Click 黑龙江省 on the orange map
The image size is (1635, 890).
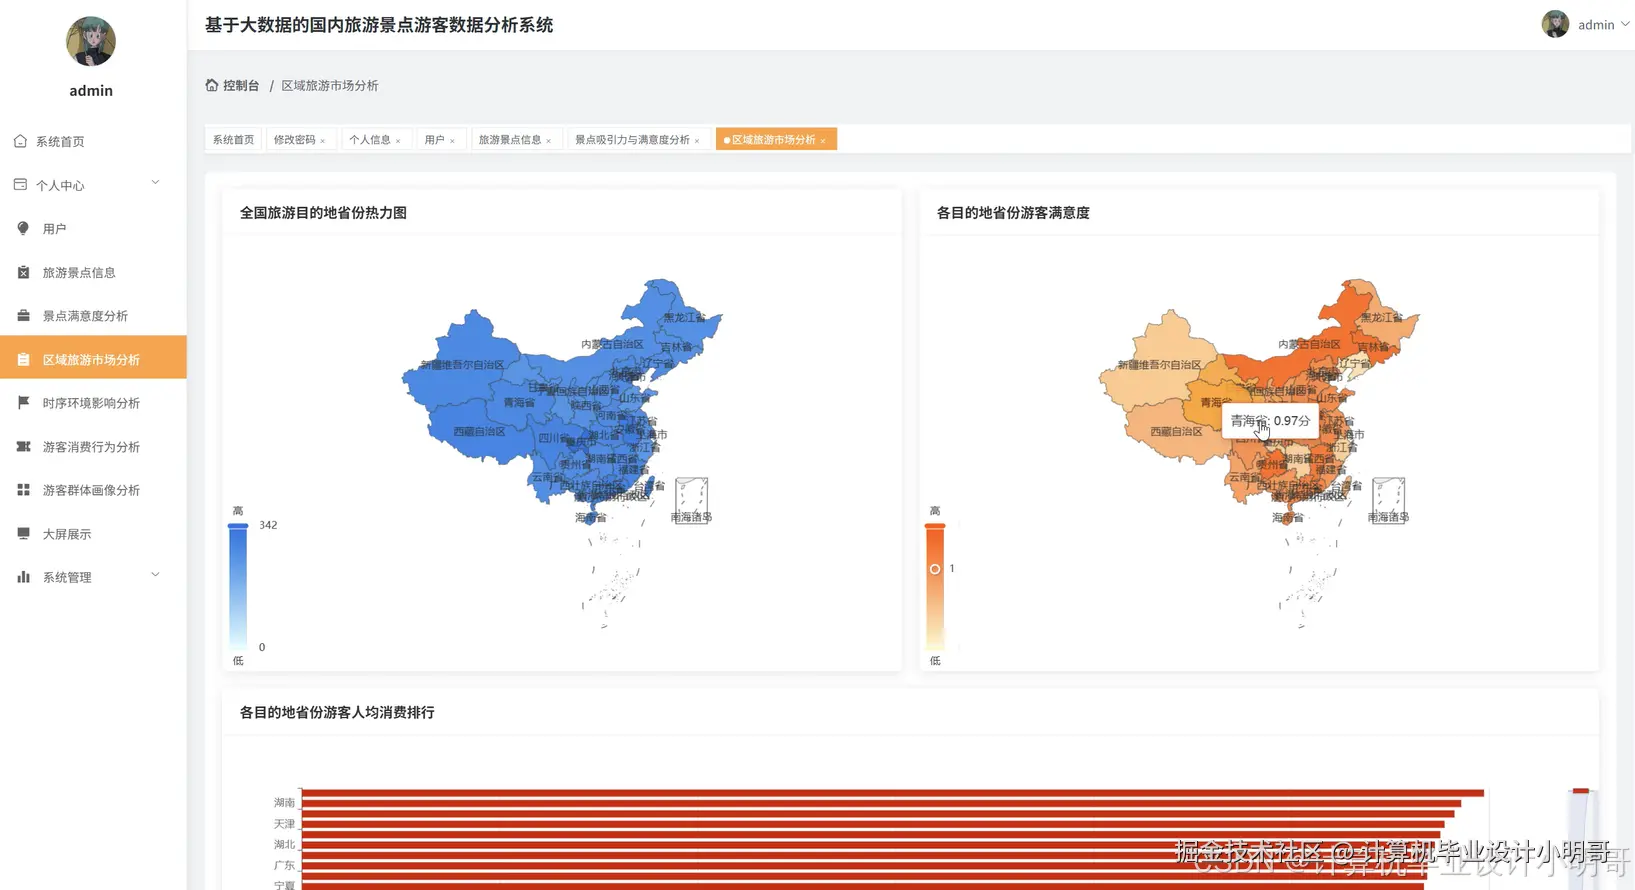click(1381, 317)
